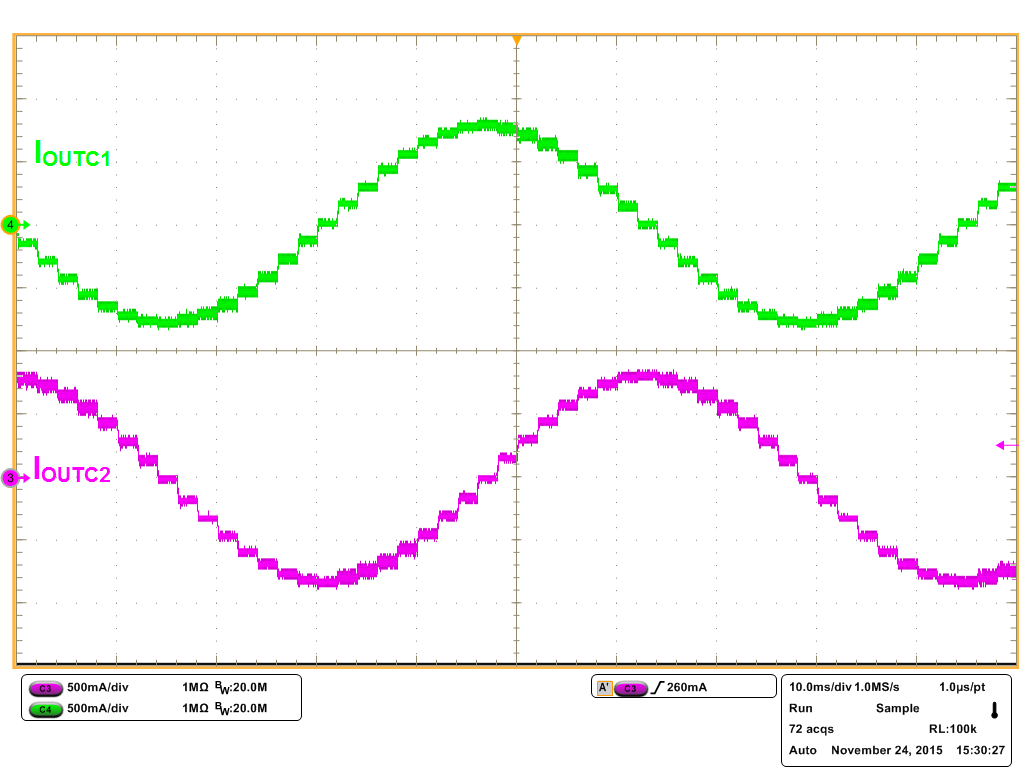
Task: Toggle the Auto trigger mode label
Action: 802,750
